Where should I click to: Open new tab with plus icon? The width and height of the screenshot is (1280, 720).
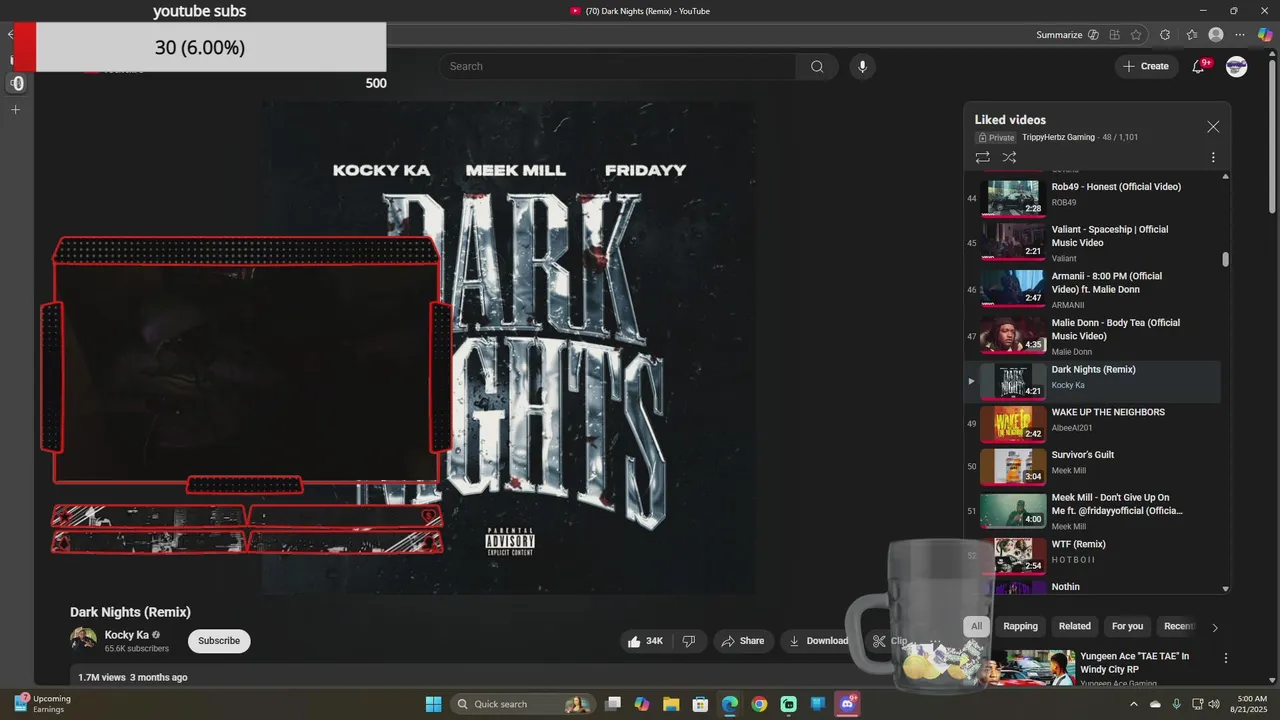tap(15, 109)
